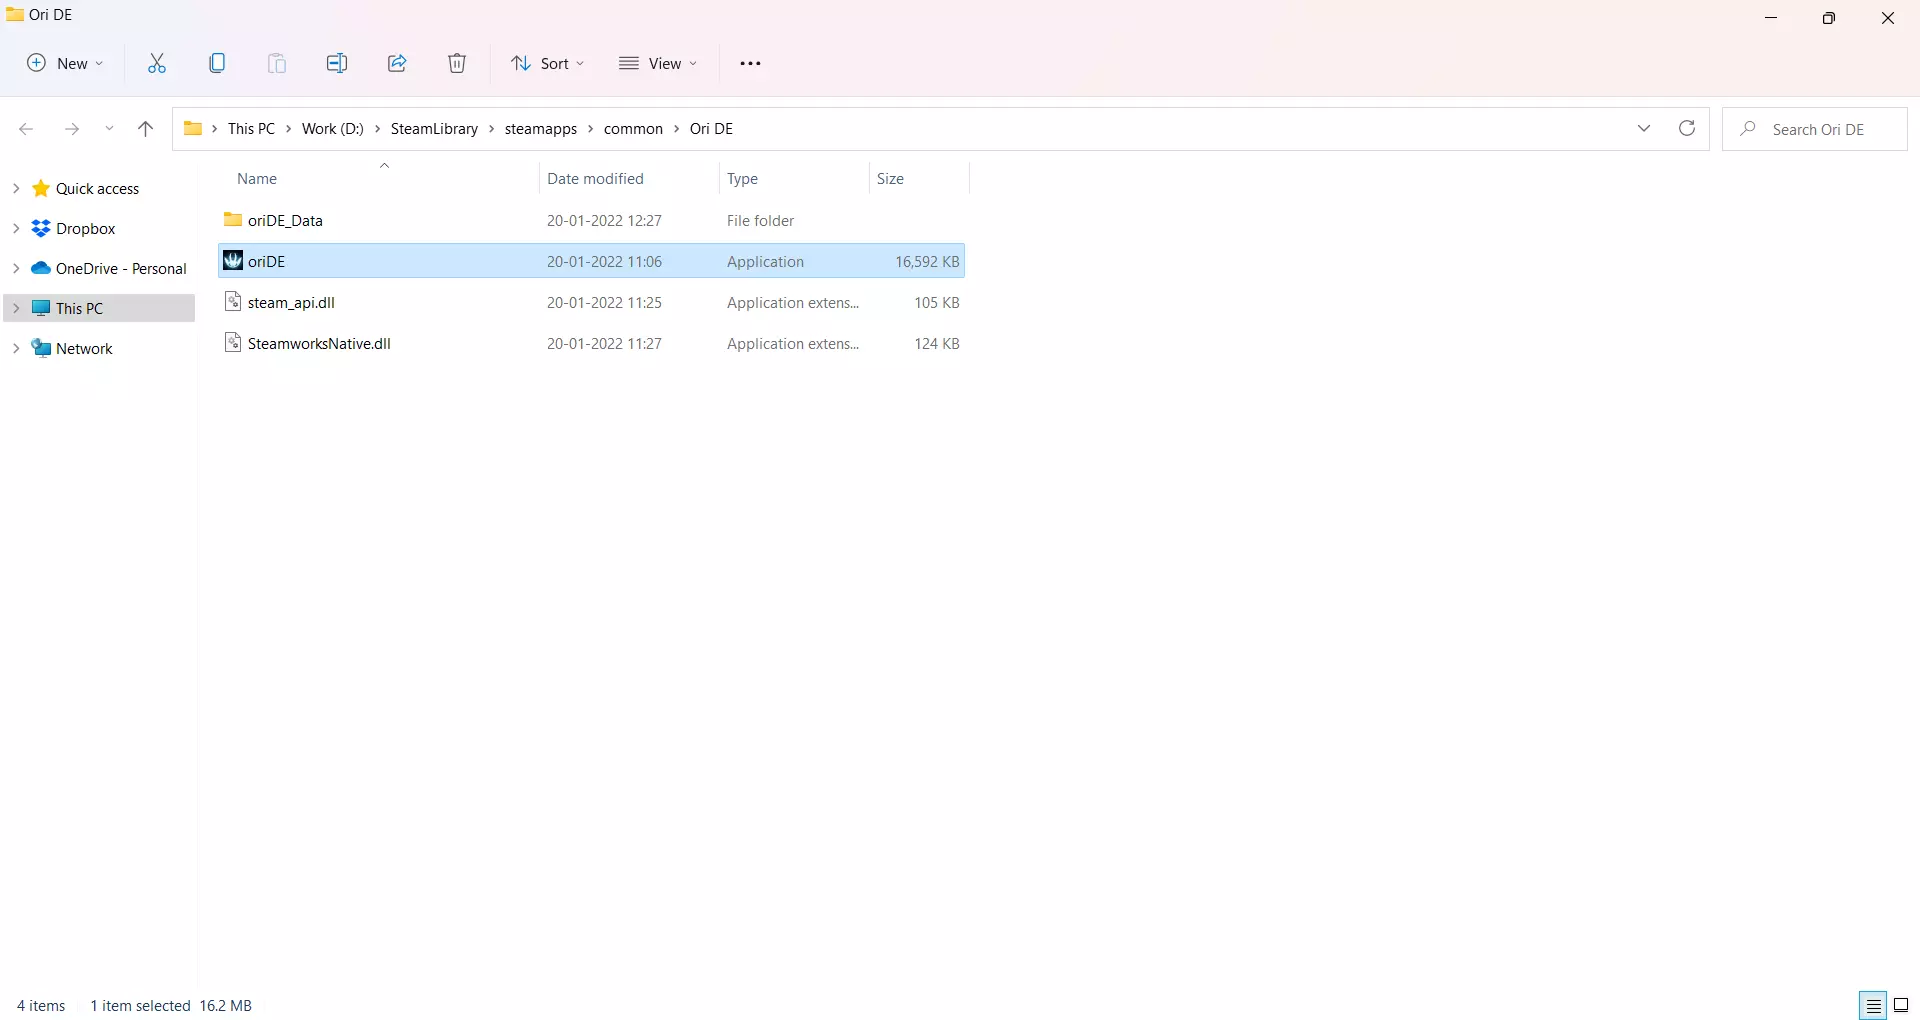Click the Ori DE breadcrumb segment
Image resolution: width=1920 pixels, height=1020 pixels.
coord(711,129)
